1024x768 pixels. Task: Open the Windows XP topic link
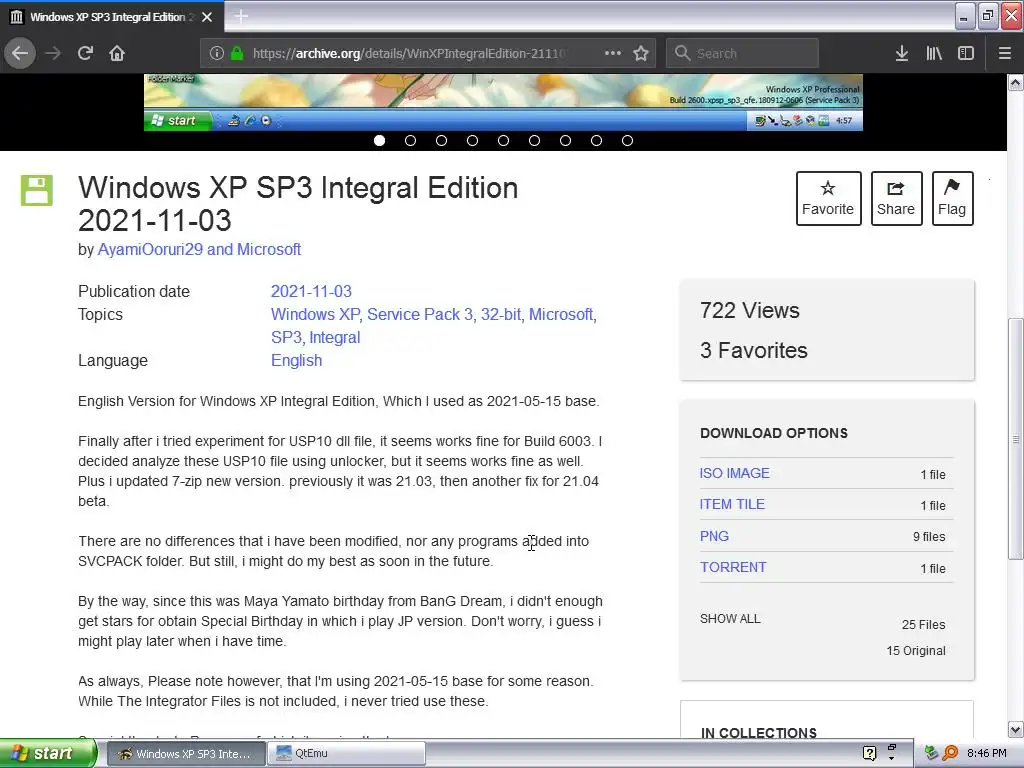[315, 314]
